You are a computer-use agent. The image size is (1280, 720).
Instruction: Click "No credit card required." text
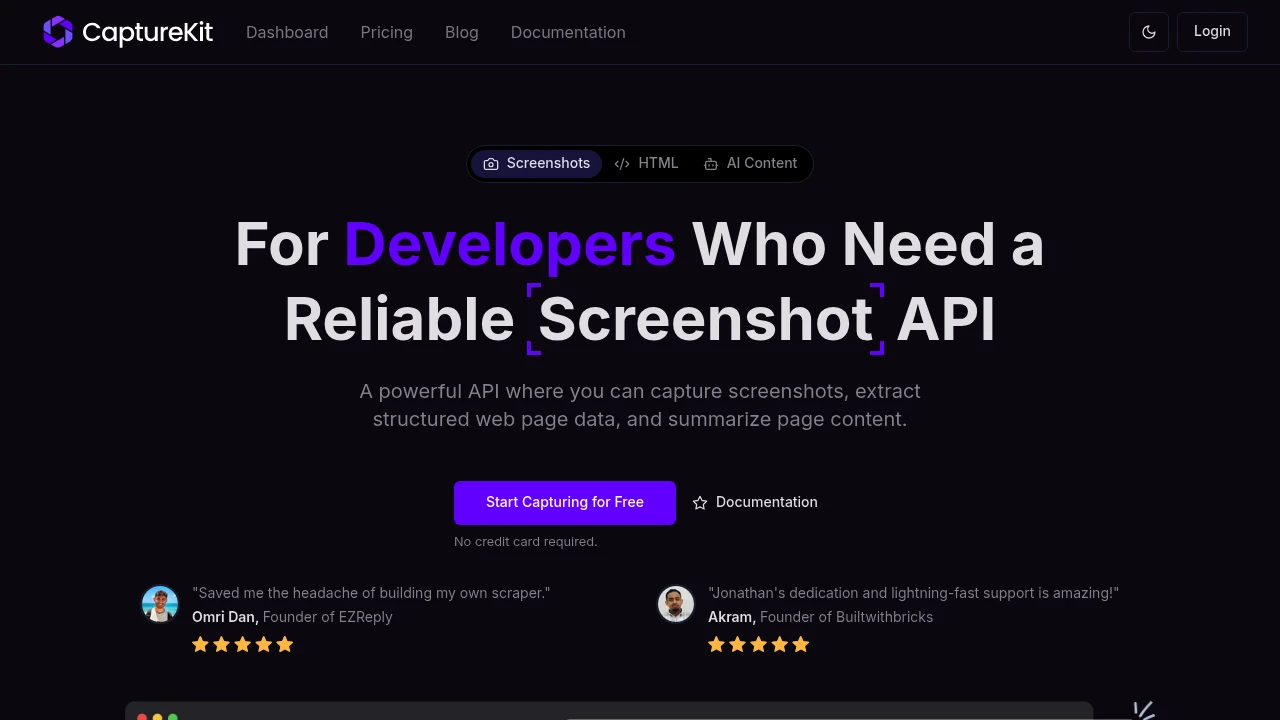526,542
